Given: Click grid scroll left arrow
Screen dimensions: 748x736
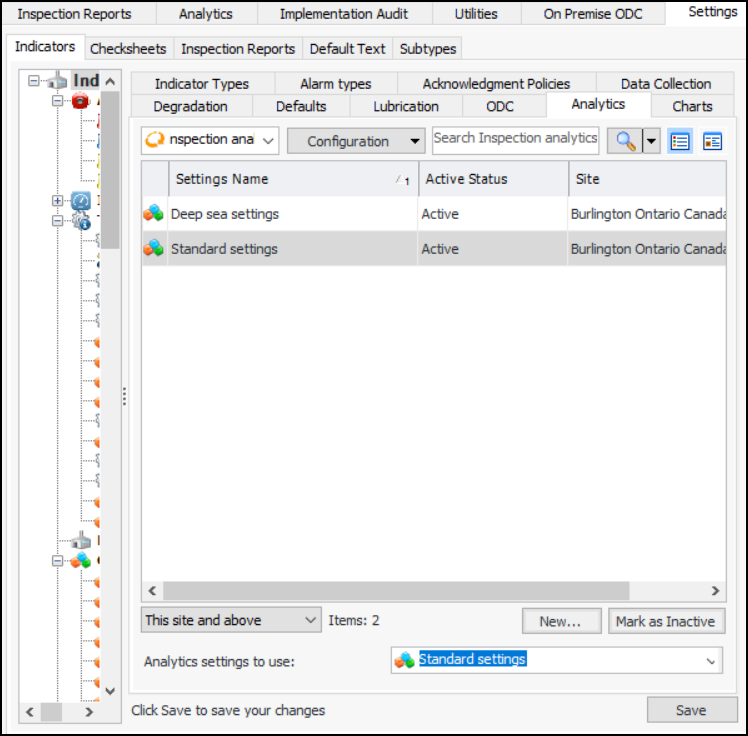Looking at the screenshot, I should [x=152, y=591].
